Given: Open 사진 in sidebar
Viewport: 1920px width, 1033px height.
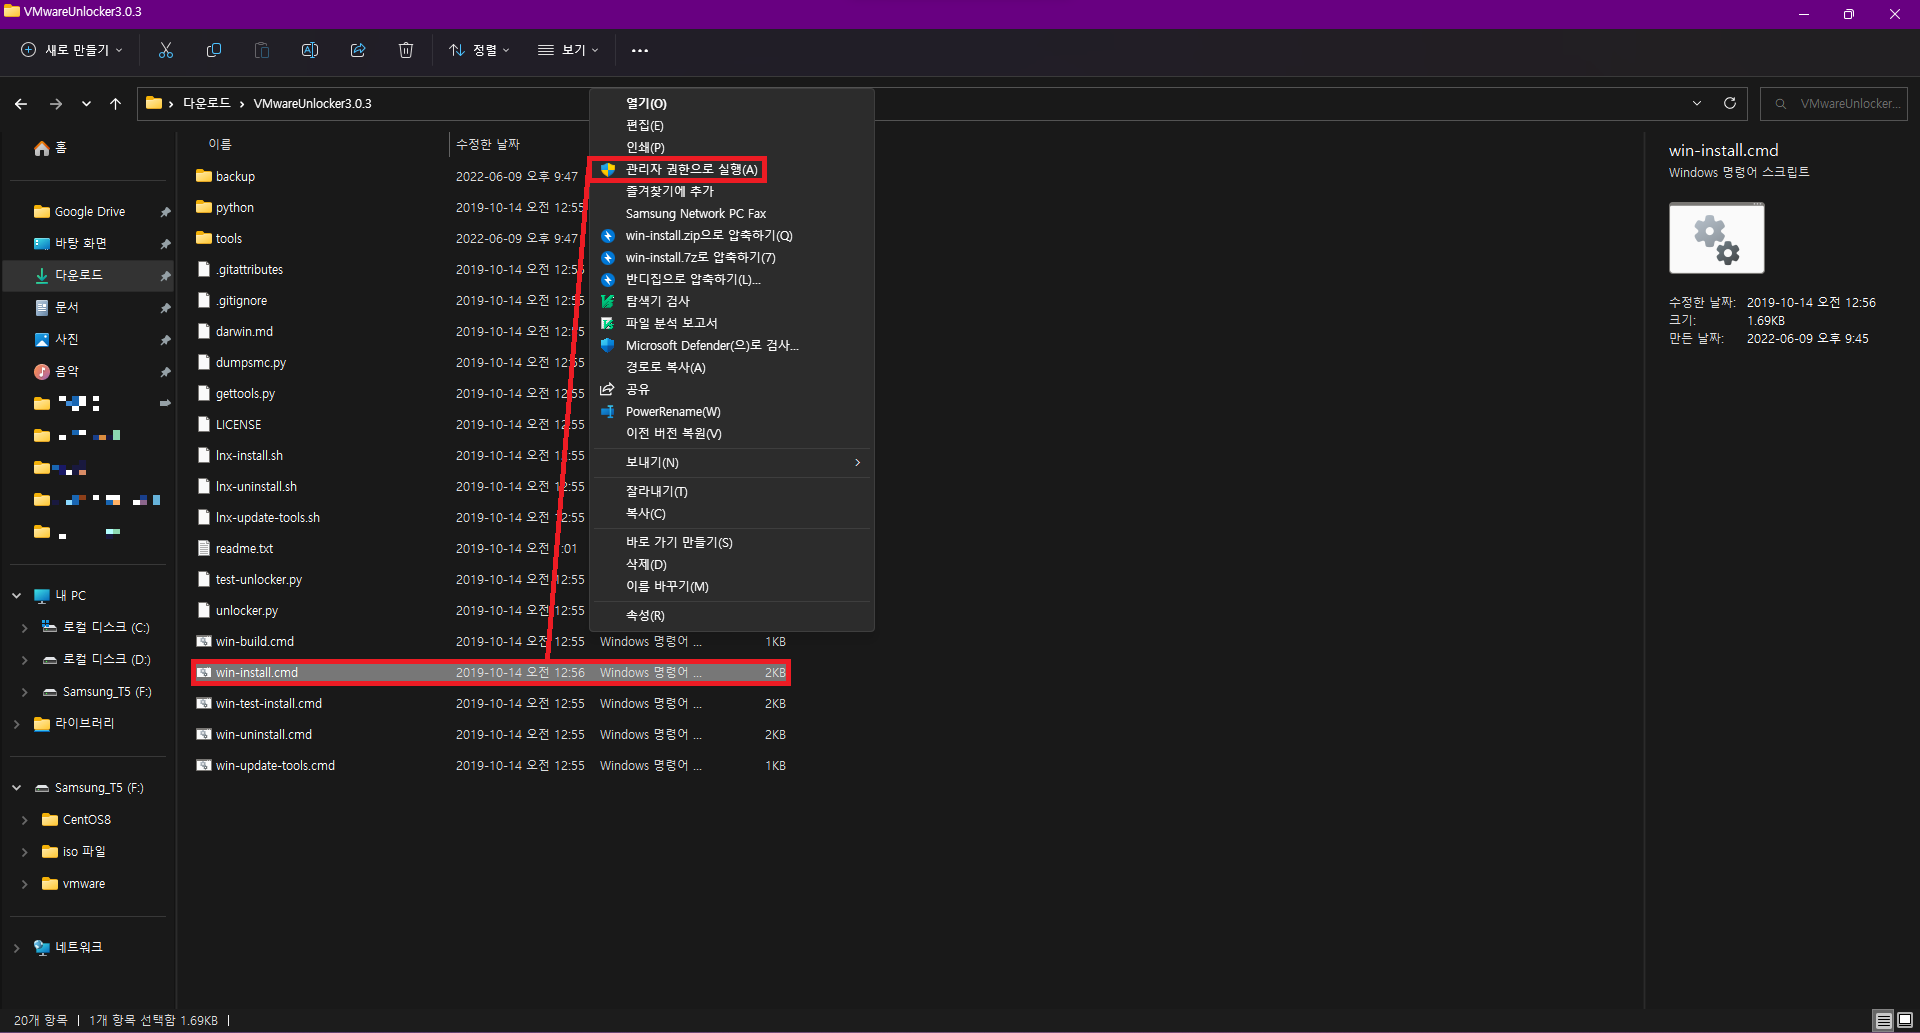Looking at the screenshot, I should click(66, 340).
